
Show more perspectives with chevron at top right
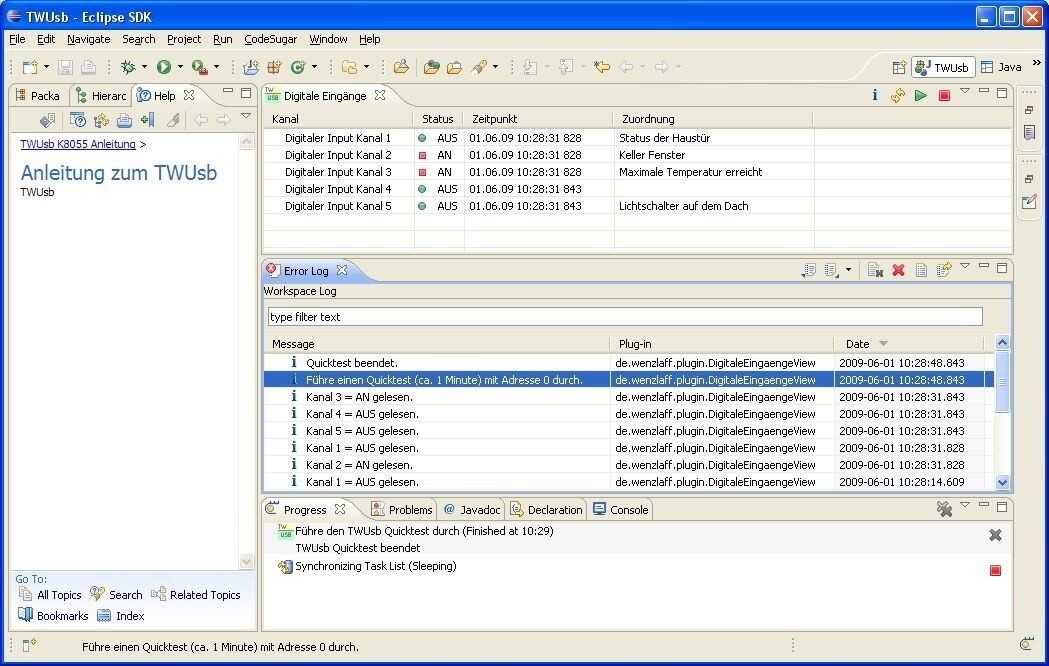1036,63
